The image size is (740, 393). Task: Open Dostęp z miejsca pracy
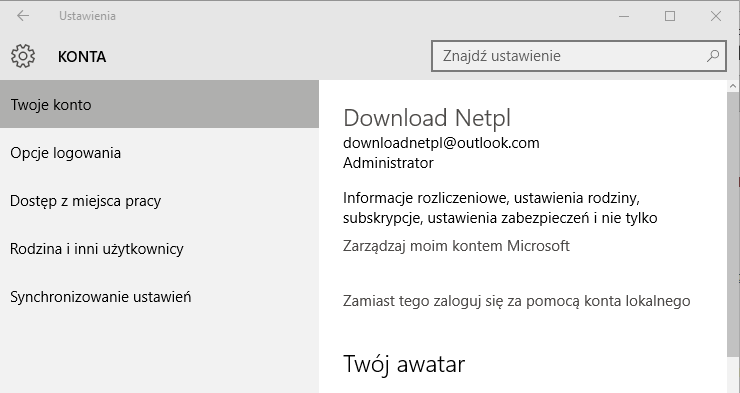click(x=160, y=201)
